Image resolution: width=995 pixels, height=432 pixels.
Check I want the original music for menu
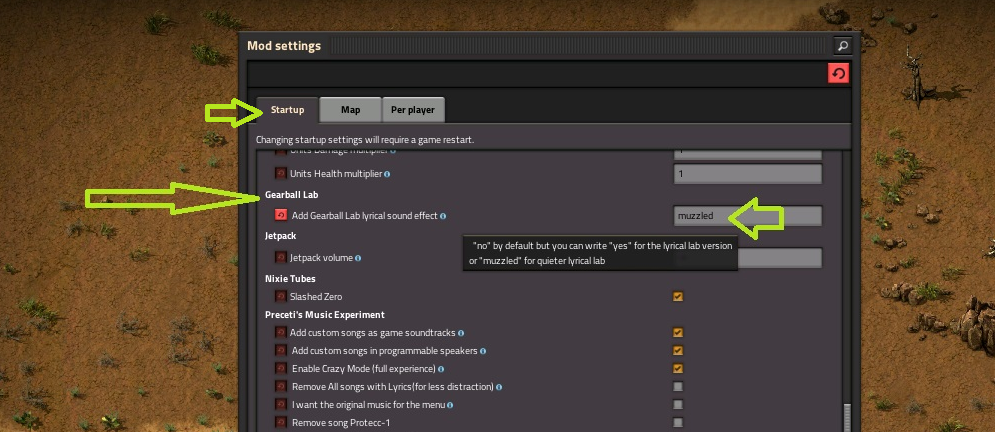coord(678,404)
